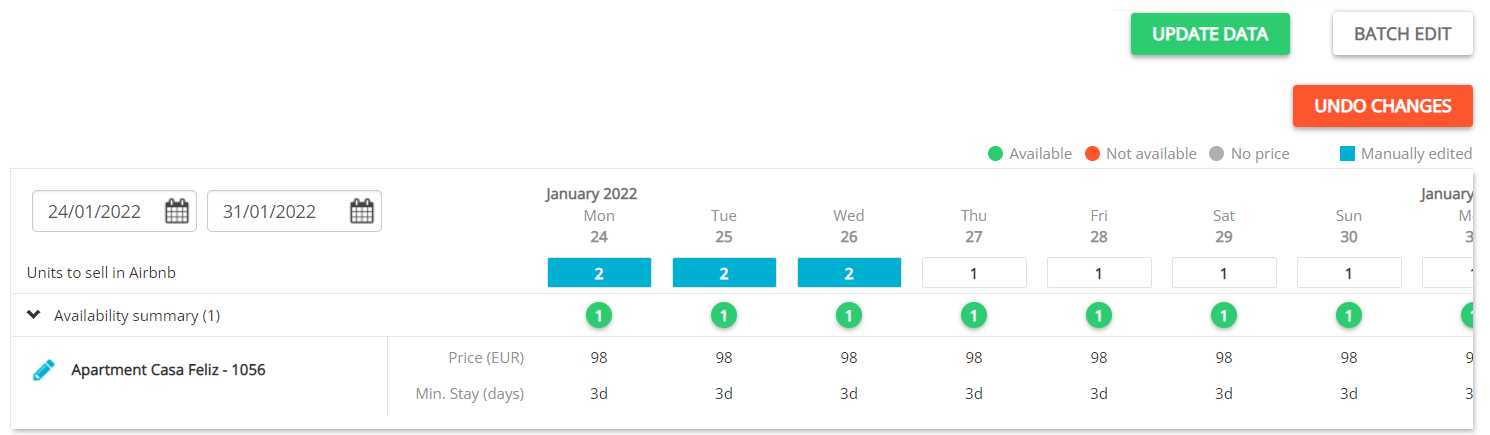Click price 98 under Wed 26
Image resolution: width=1490 pixels, height=435 pixels.
coord(849,358)
